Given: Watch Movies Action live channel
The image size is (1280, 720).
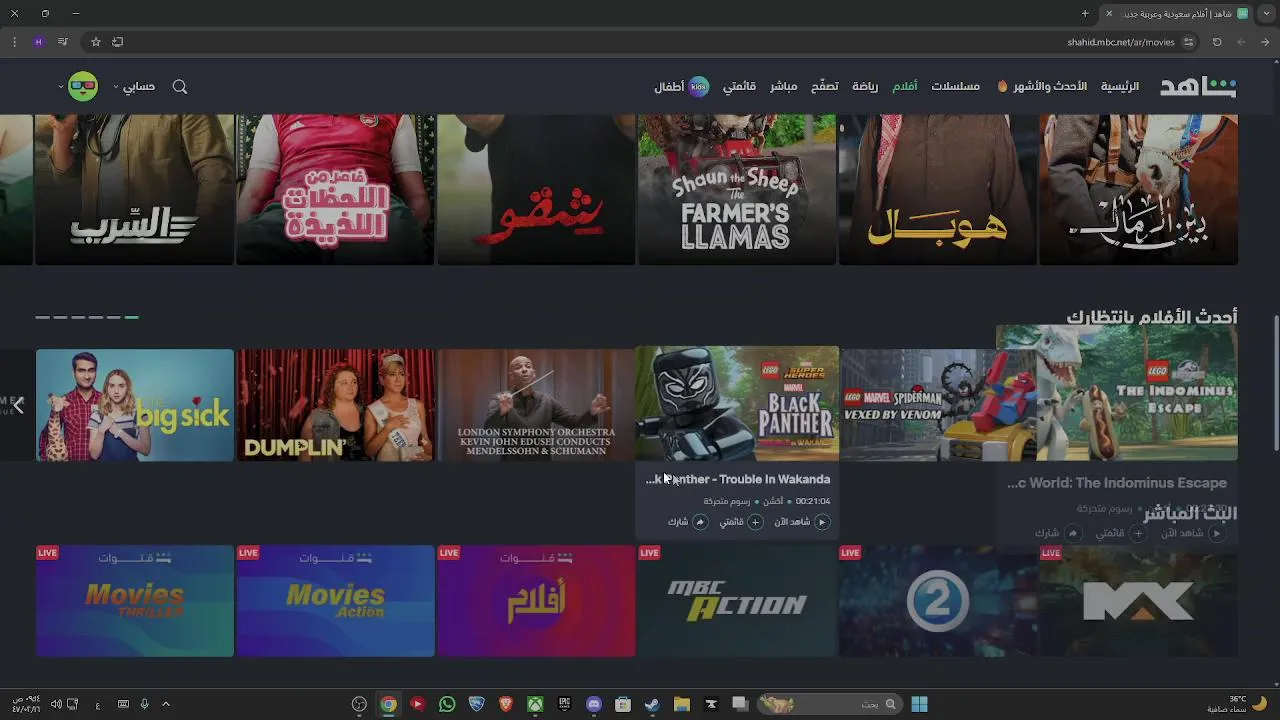Looking at the screenshot, I should click(x=335, y=601).
